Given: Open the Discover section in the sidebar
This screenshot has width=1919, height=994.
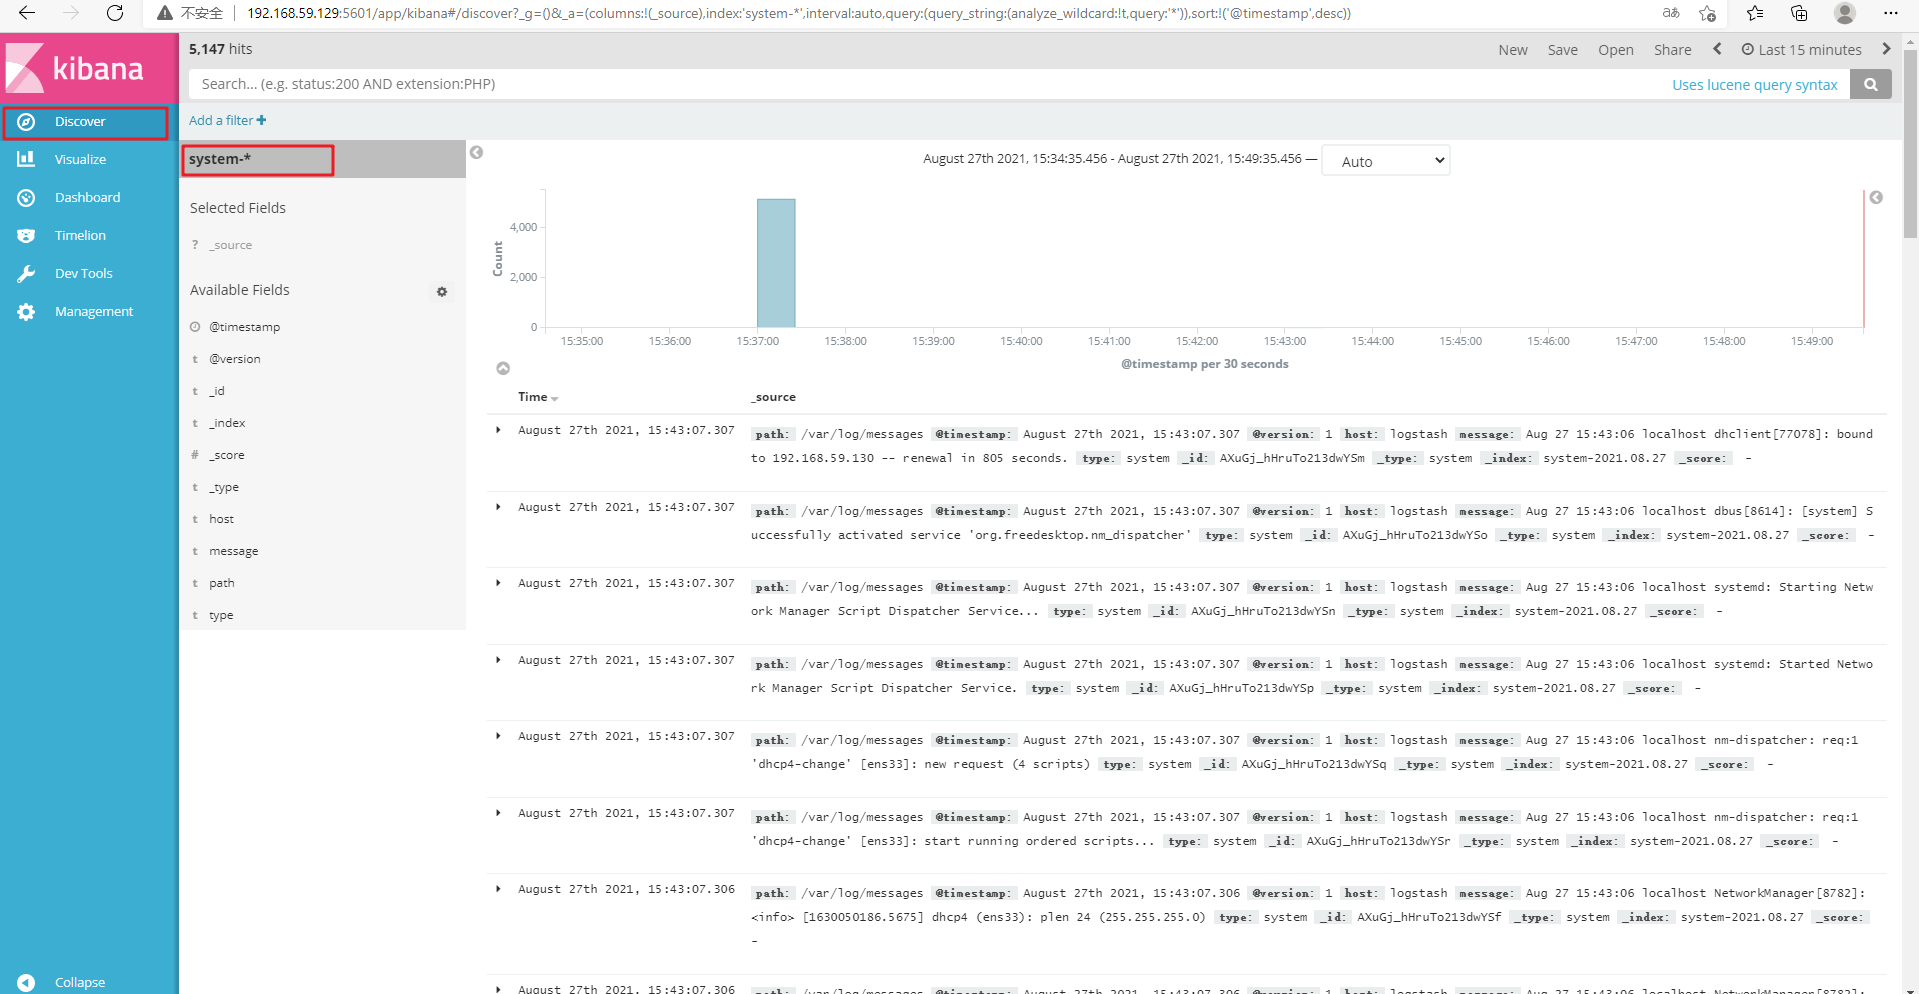Looking at the screenshot, I should [x=85, y=122].
